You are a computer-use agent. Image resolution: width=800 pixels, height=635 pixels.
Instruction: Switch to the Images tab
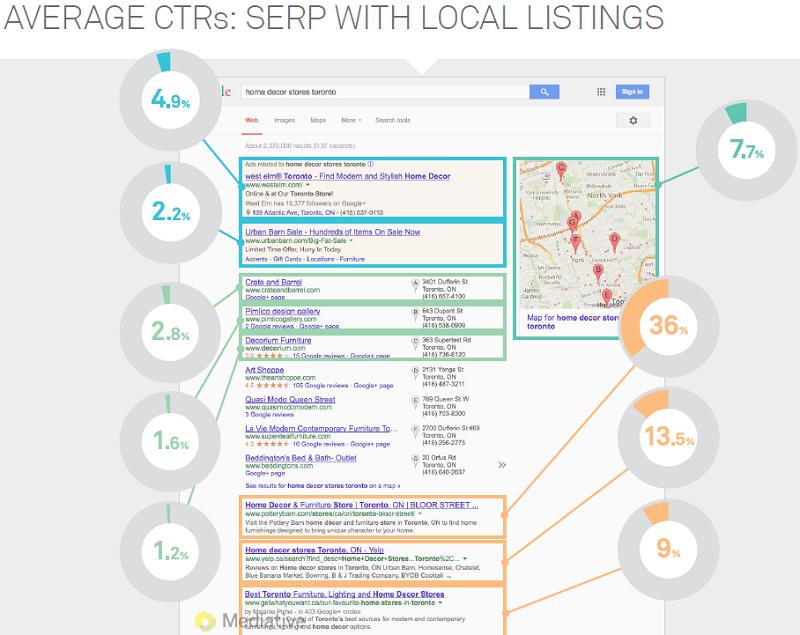(x=285, y=120)
